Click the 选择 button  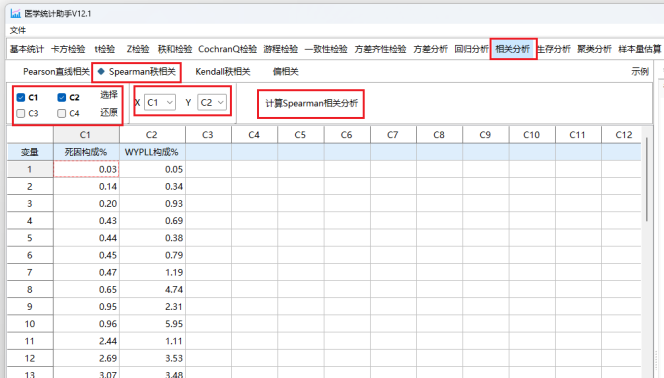point(109,95)
